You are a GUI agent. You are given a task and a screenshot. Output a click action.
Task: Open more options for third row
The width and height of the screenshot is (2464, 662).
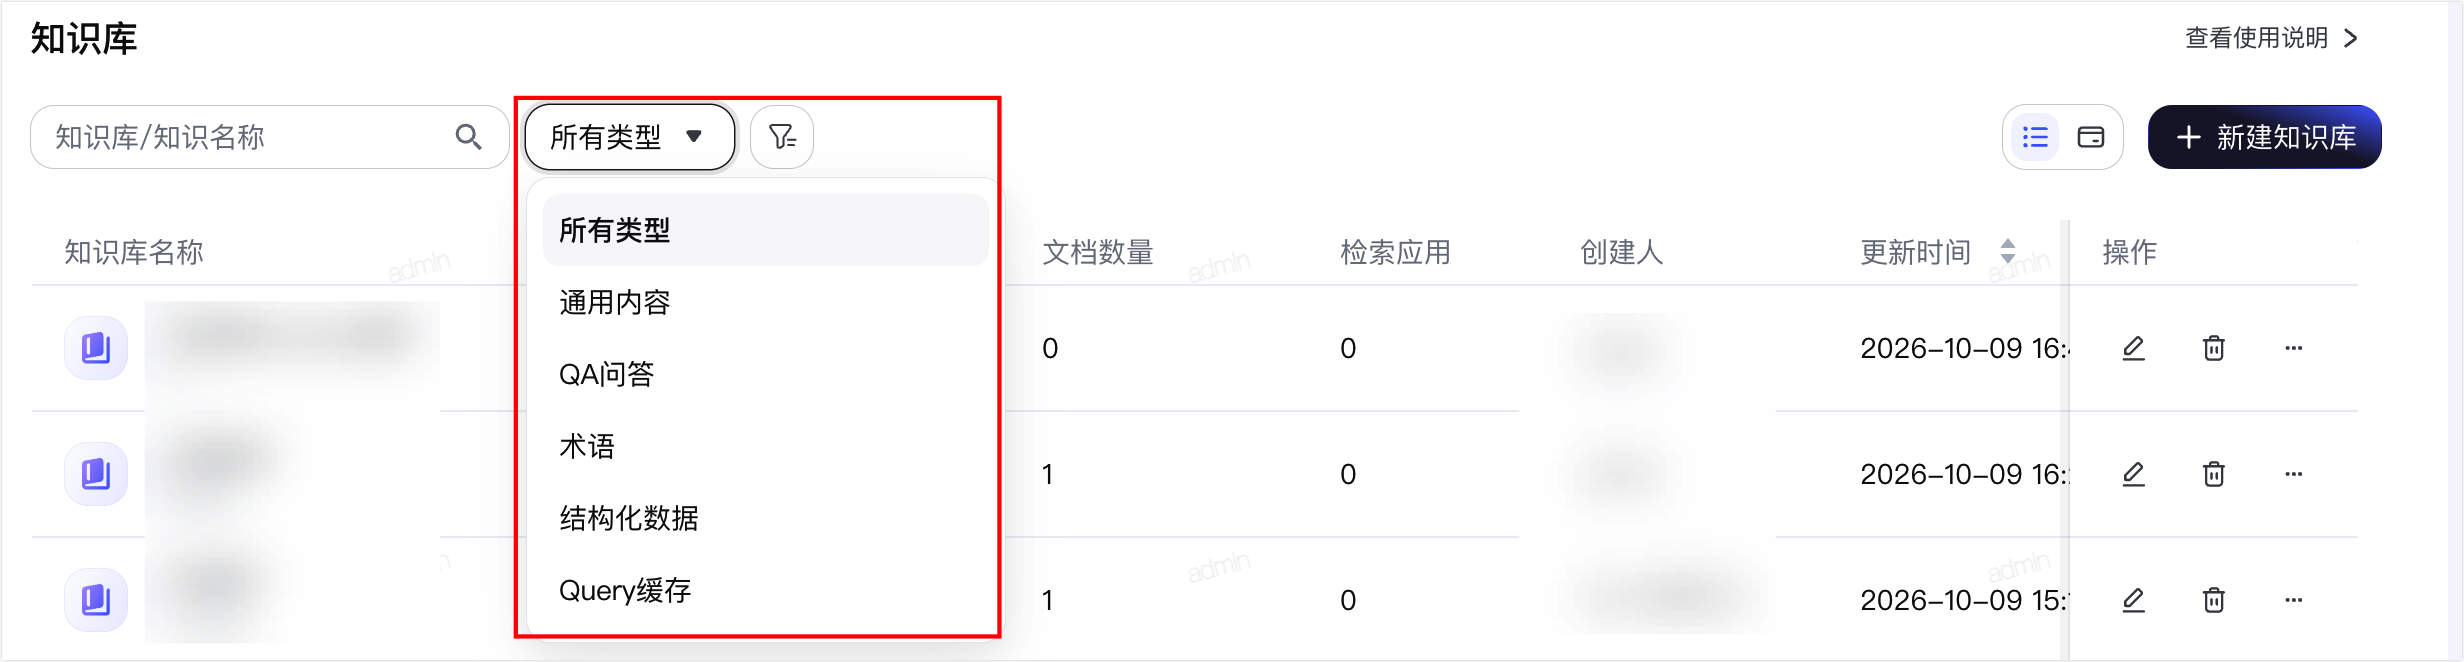[2294, 600]
